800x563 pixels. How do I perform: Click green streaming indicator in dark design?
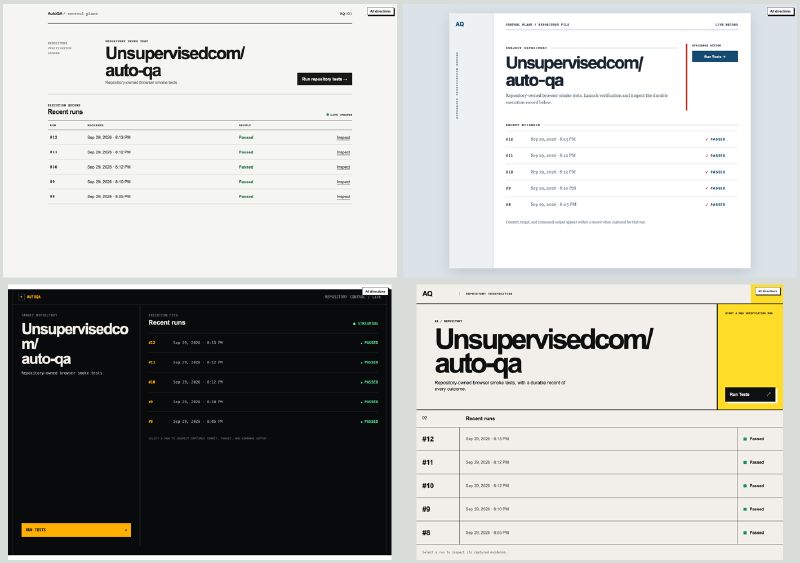pyautogui.click(x=366, y=324)
